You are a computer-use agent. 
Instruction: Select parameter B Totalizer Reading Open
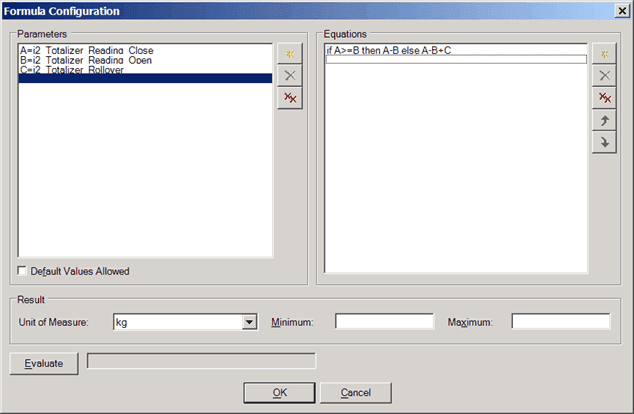coord(86,60)
